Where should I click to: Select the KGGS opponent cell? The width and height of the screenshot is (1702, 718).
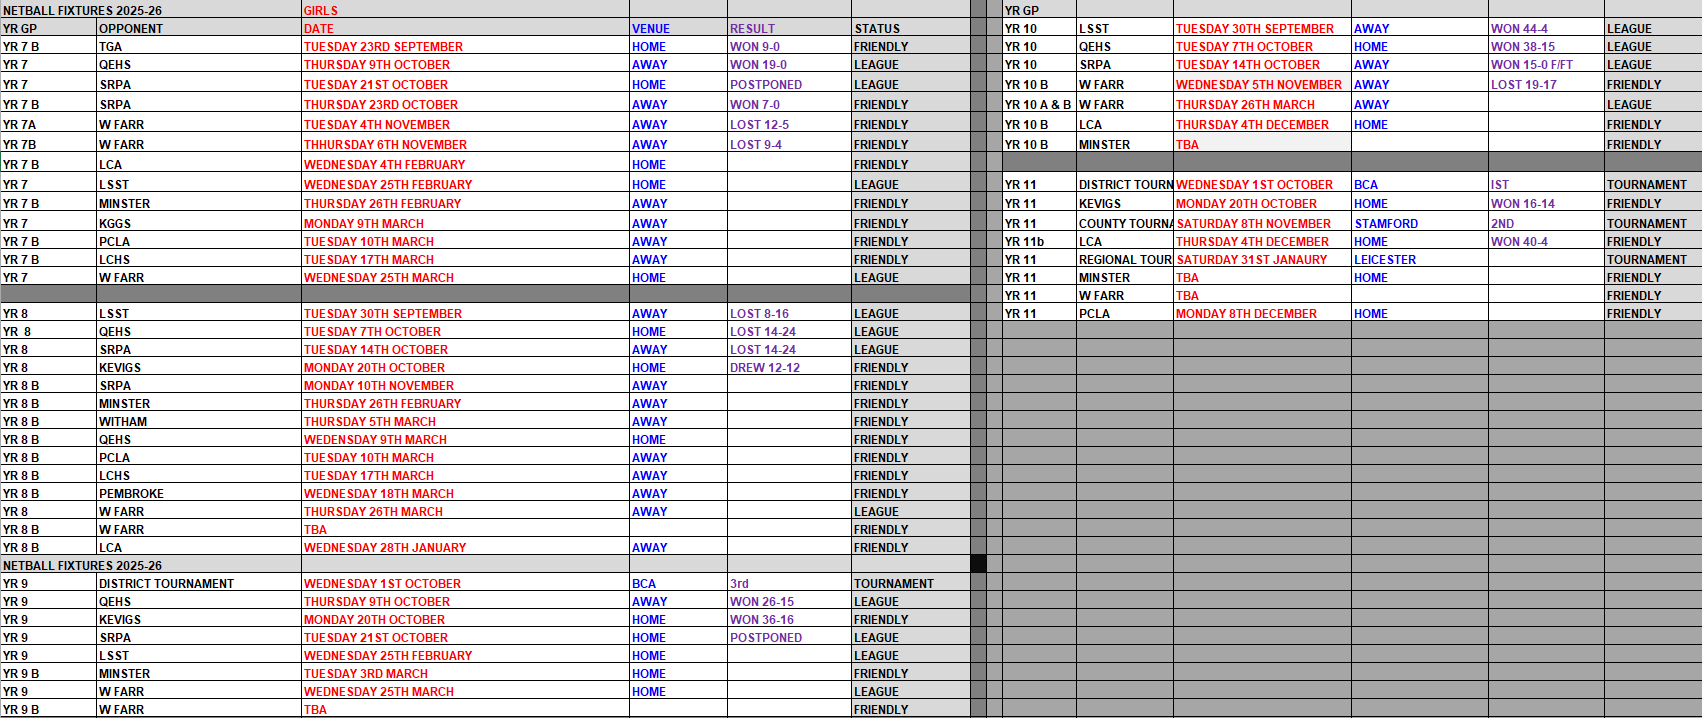coord(115,224)
